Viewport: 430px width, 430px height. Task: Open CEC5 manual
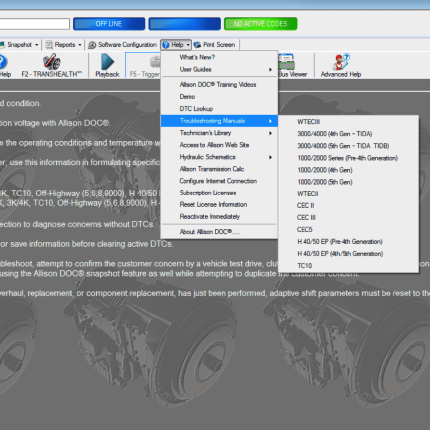[x=348, y=229]
